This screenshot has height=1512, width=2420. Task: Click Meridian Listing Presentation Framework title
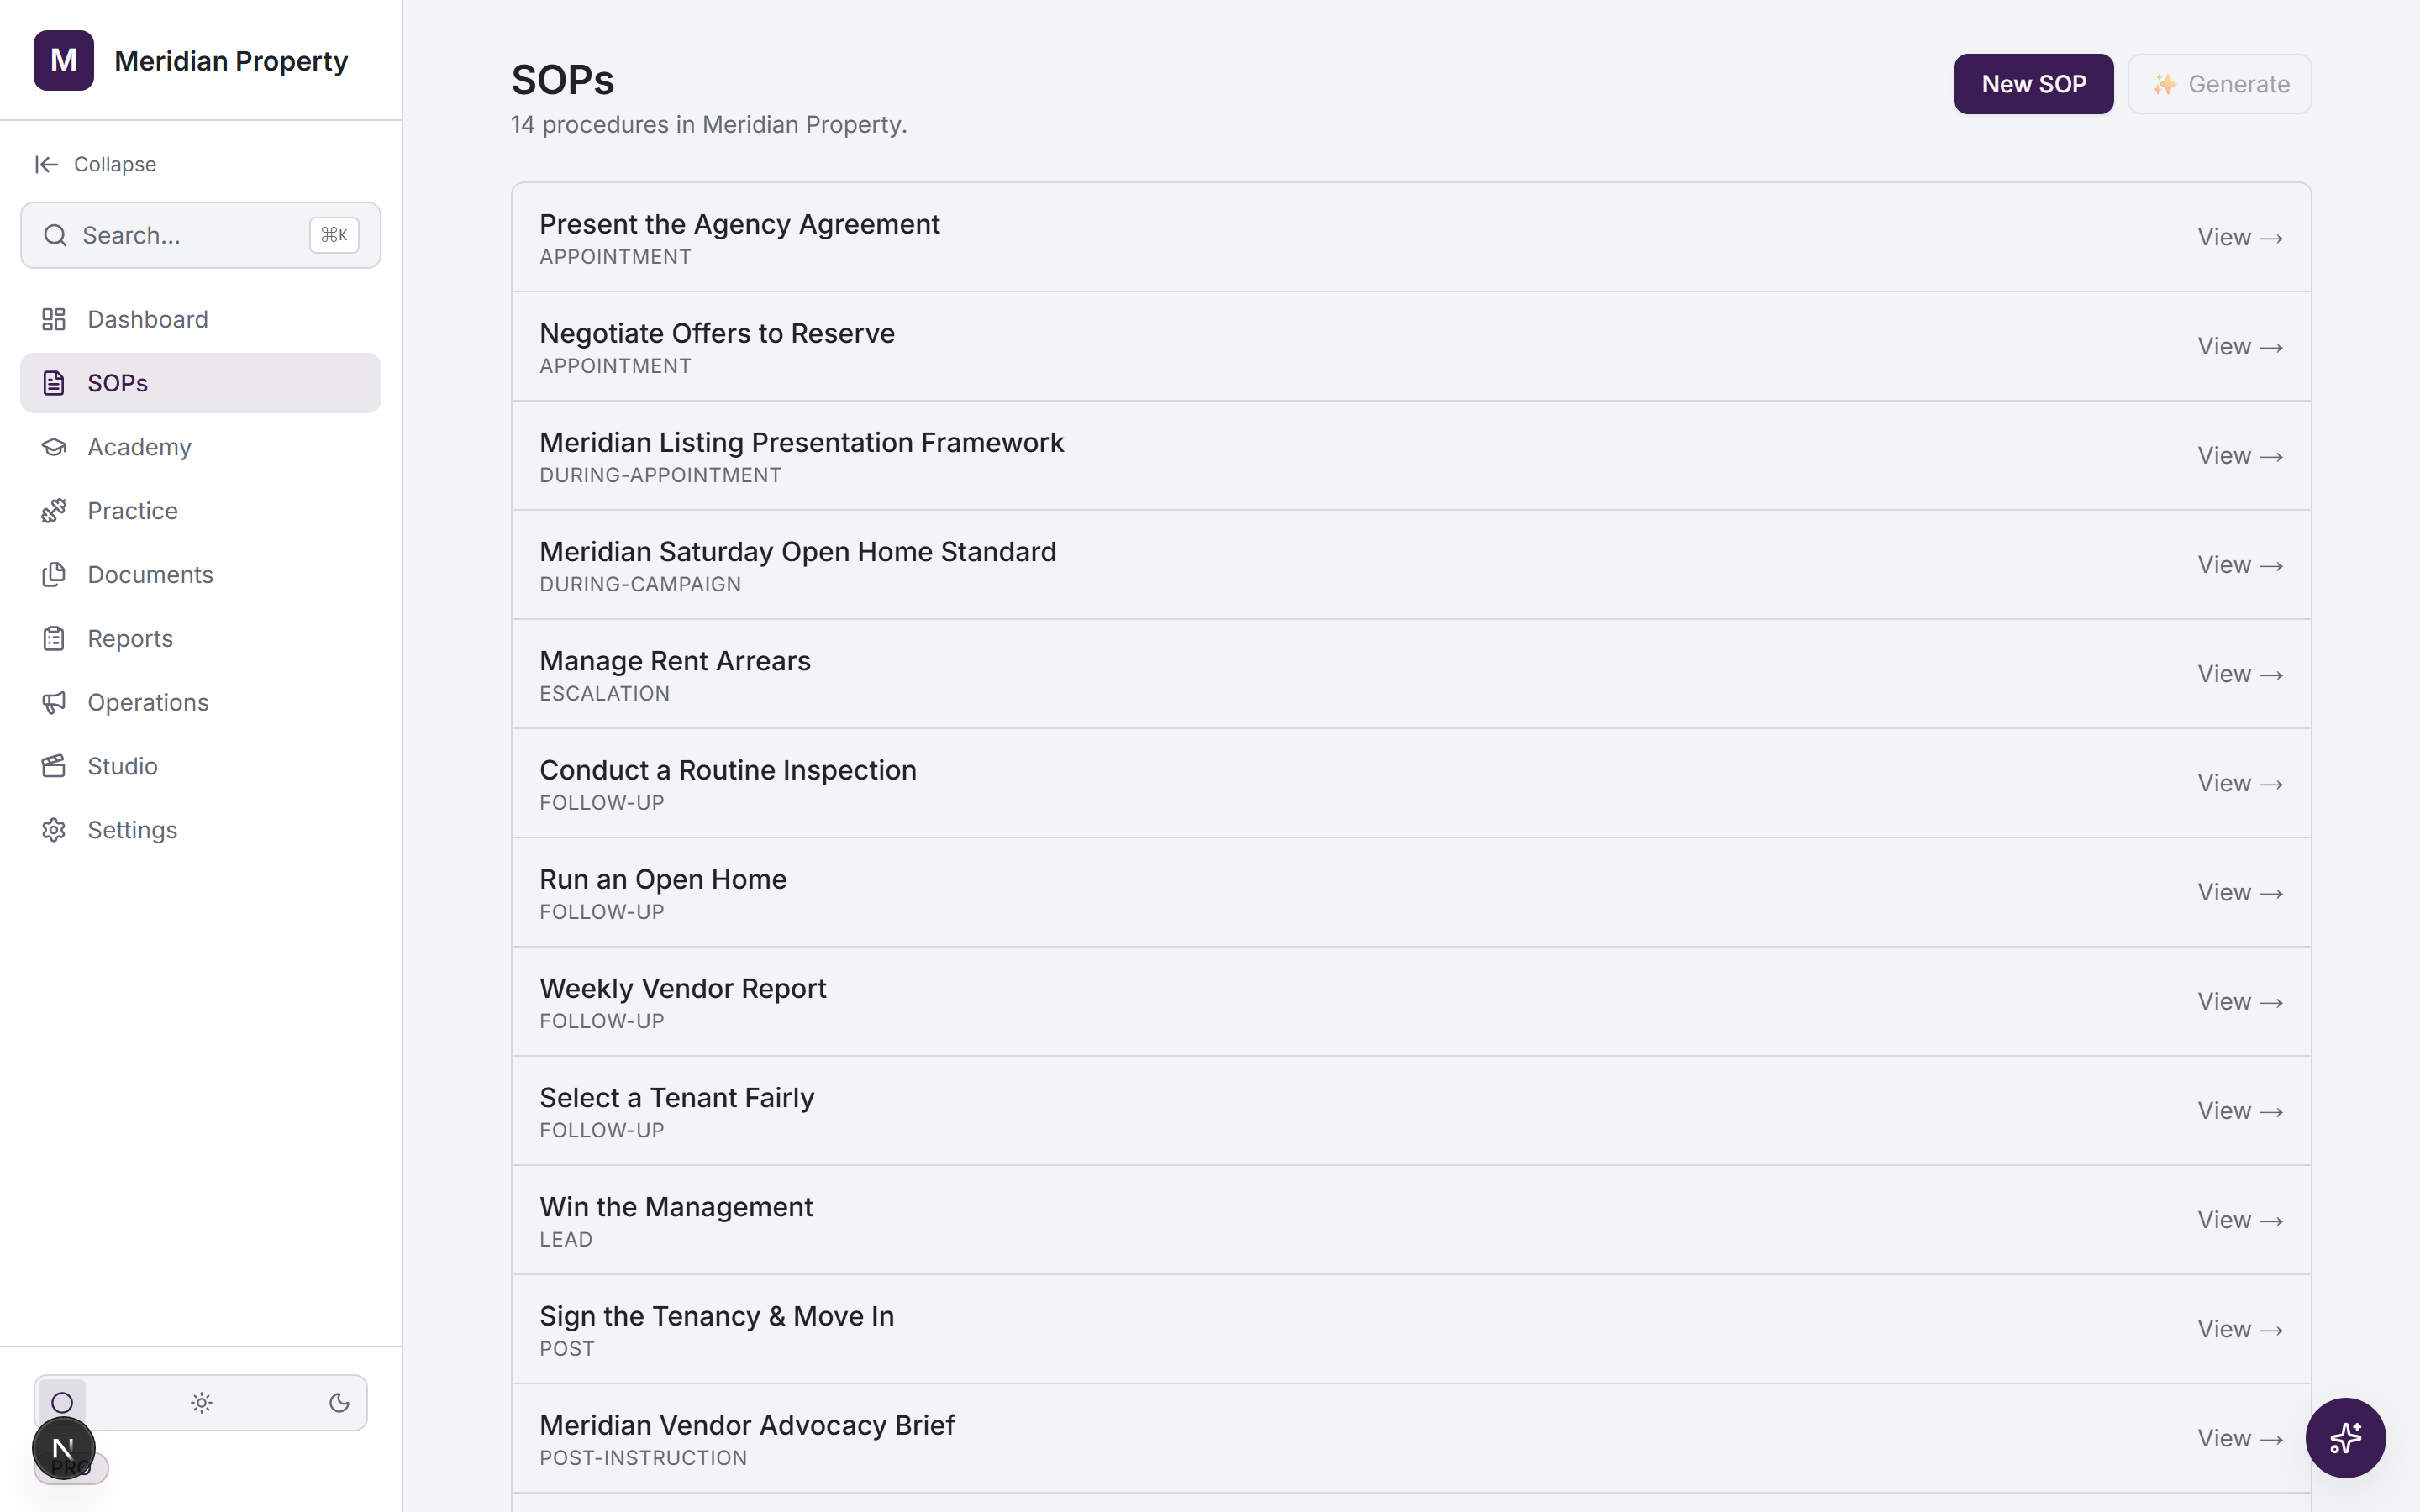pyautogui.click(x=801, y=442)
